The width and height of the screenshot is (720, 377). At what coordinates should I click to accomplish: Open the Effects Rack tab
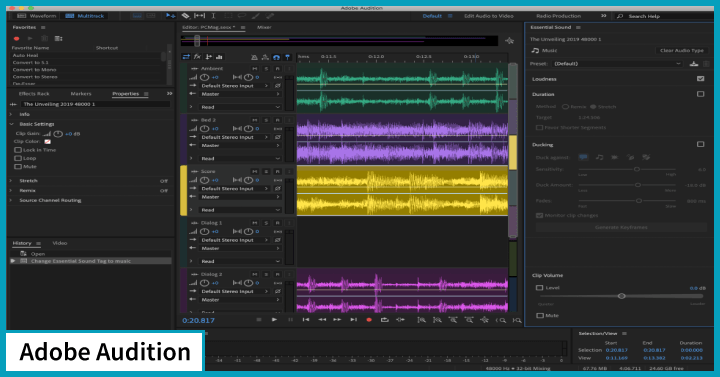tap(34, 94)
